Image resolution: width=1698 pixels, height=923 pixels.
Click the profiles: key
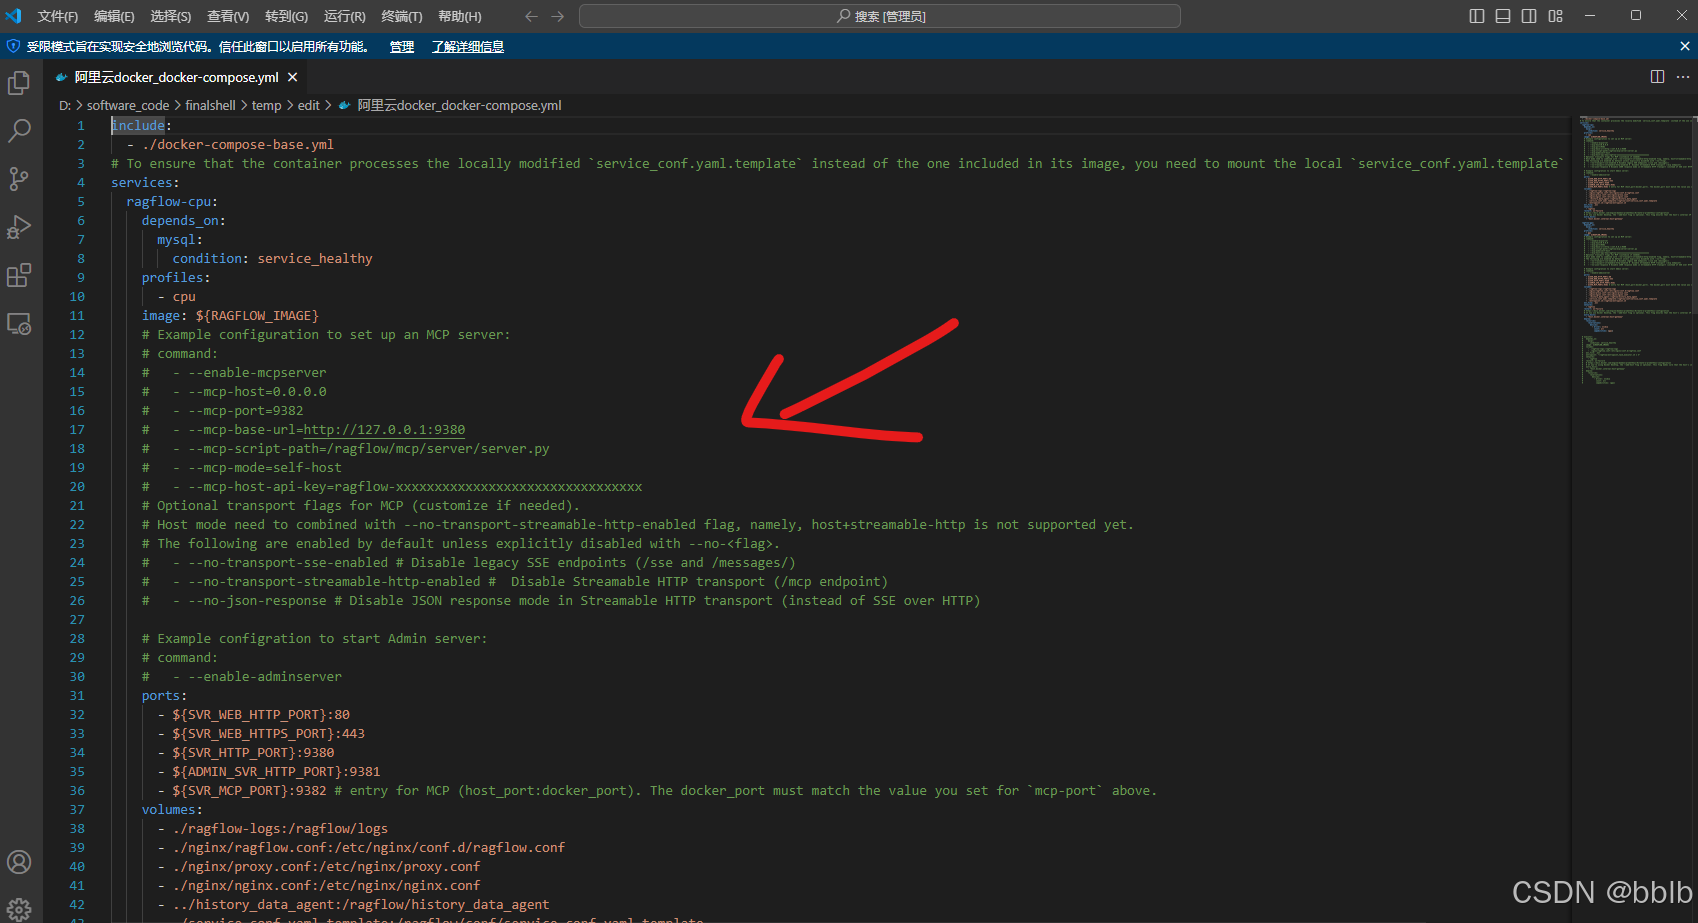(176, 278)
